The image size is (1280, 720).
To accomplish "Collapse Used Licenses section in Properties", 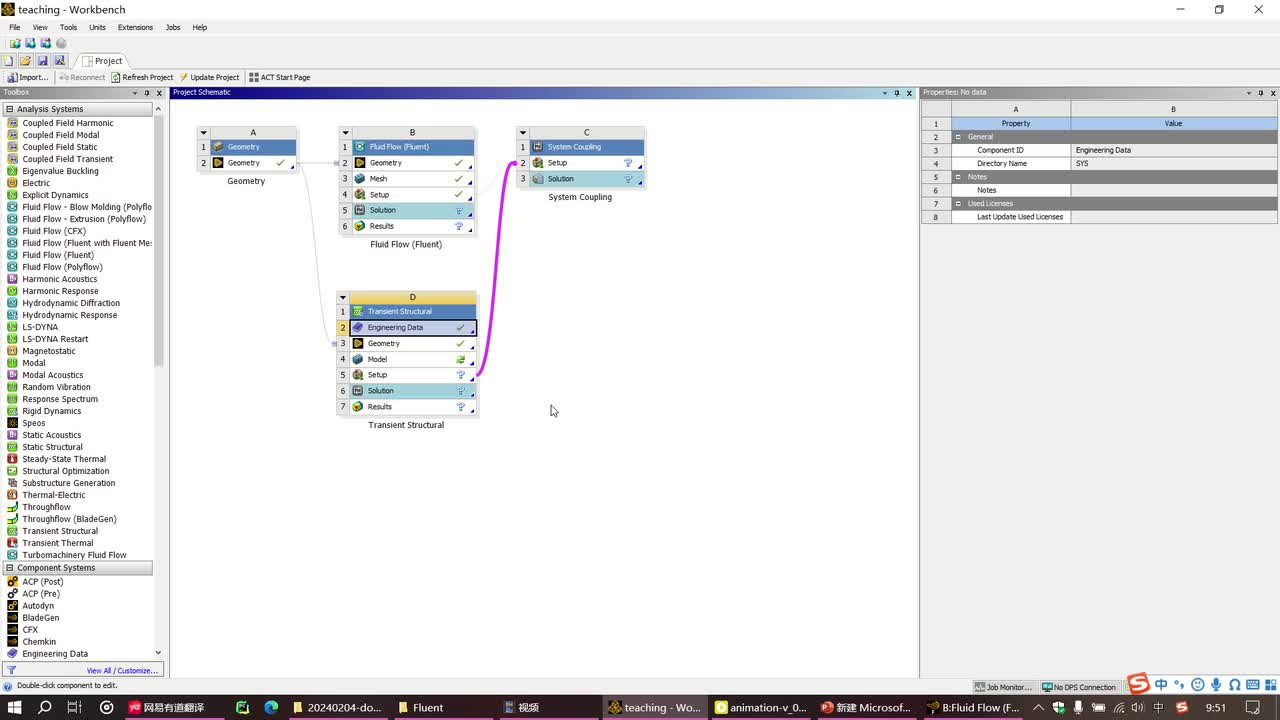I will tap(958, 203).
